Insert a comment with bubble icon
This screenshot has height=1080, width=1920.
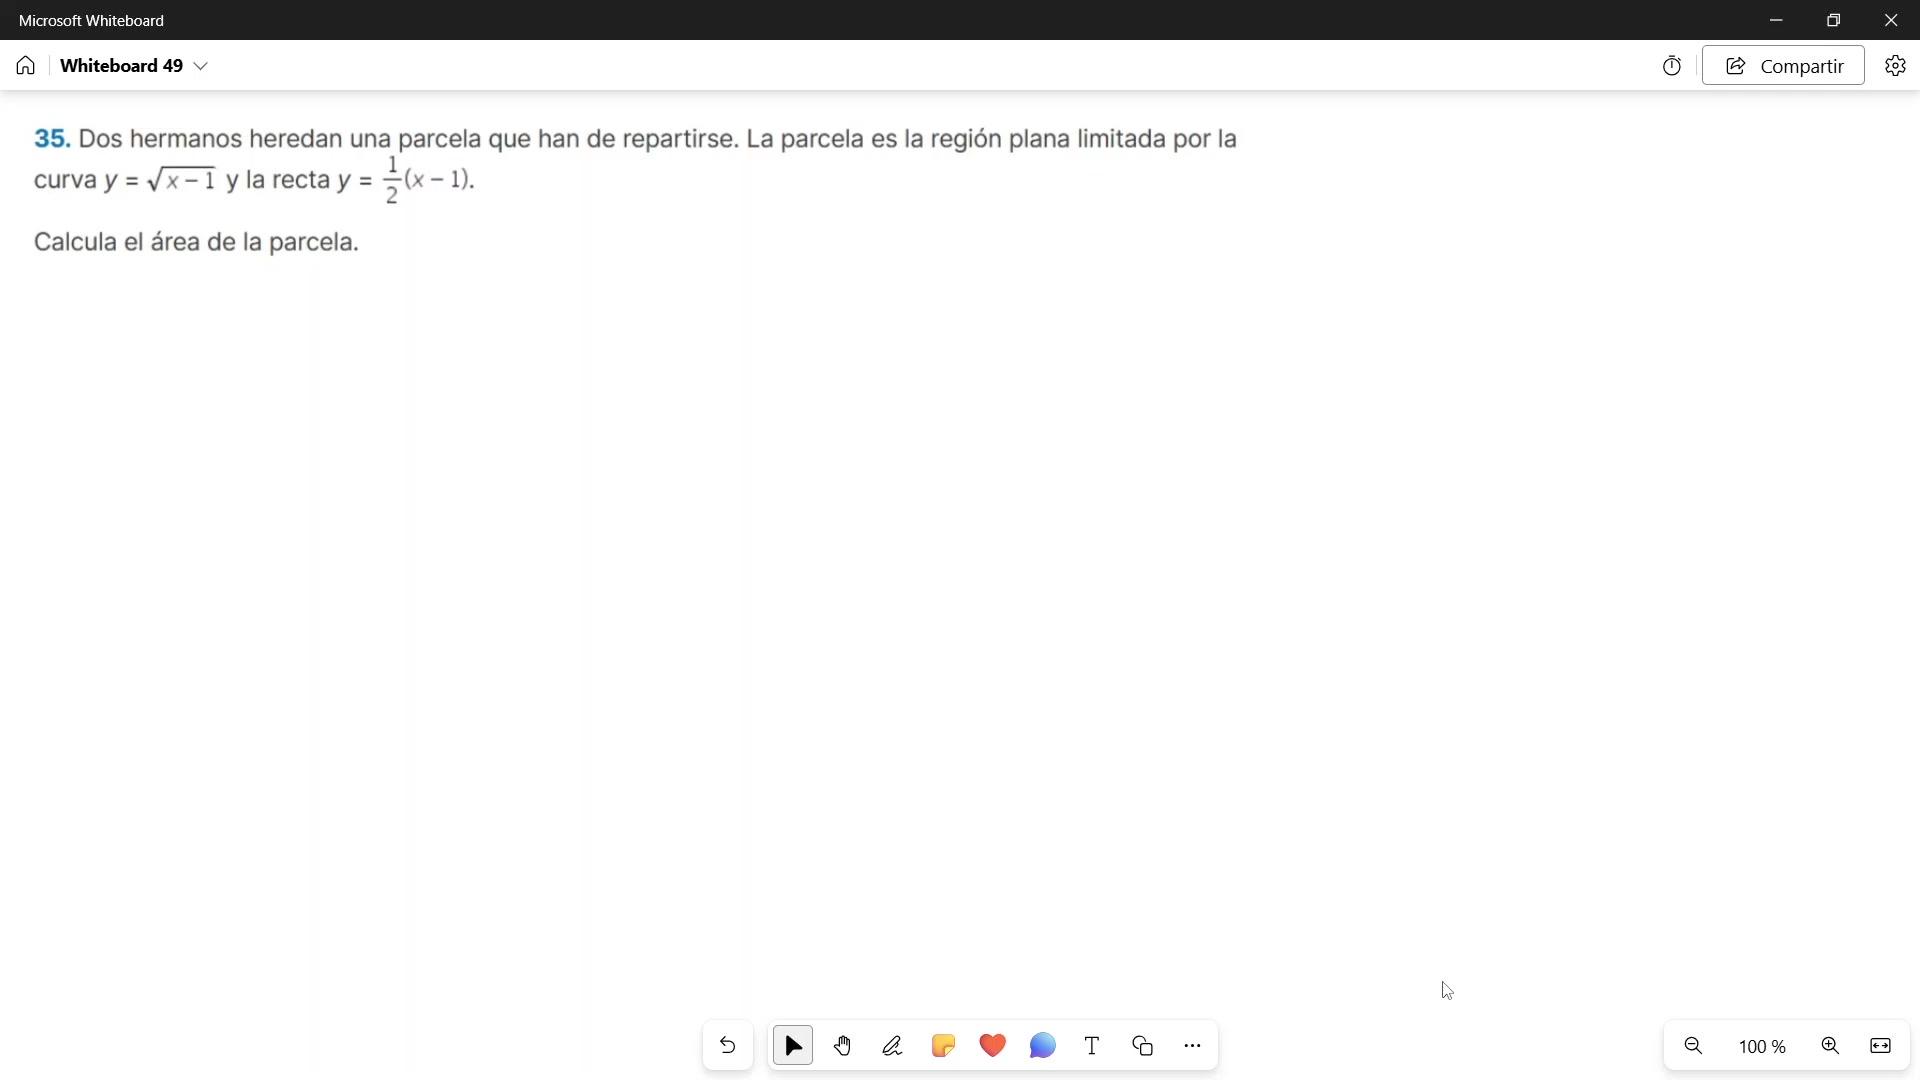pos(1043,1046)
